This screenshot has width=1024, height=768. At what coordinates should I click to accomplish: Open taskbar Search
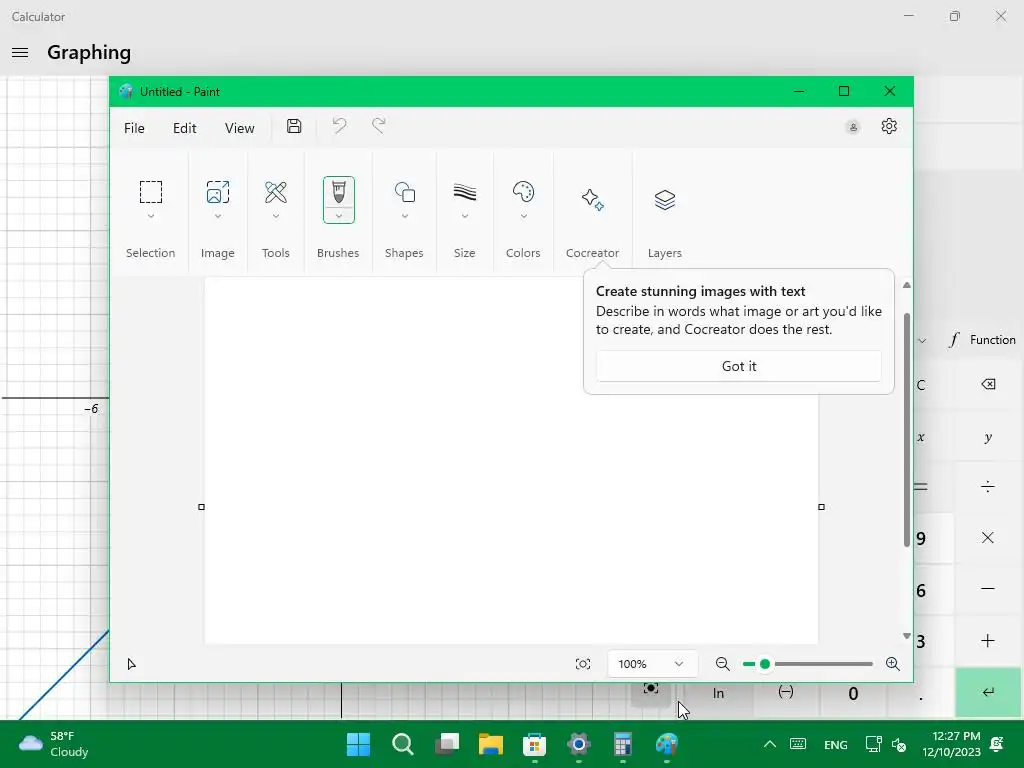coord(402,744)
